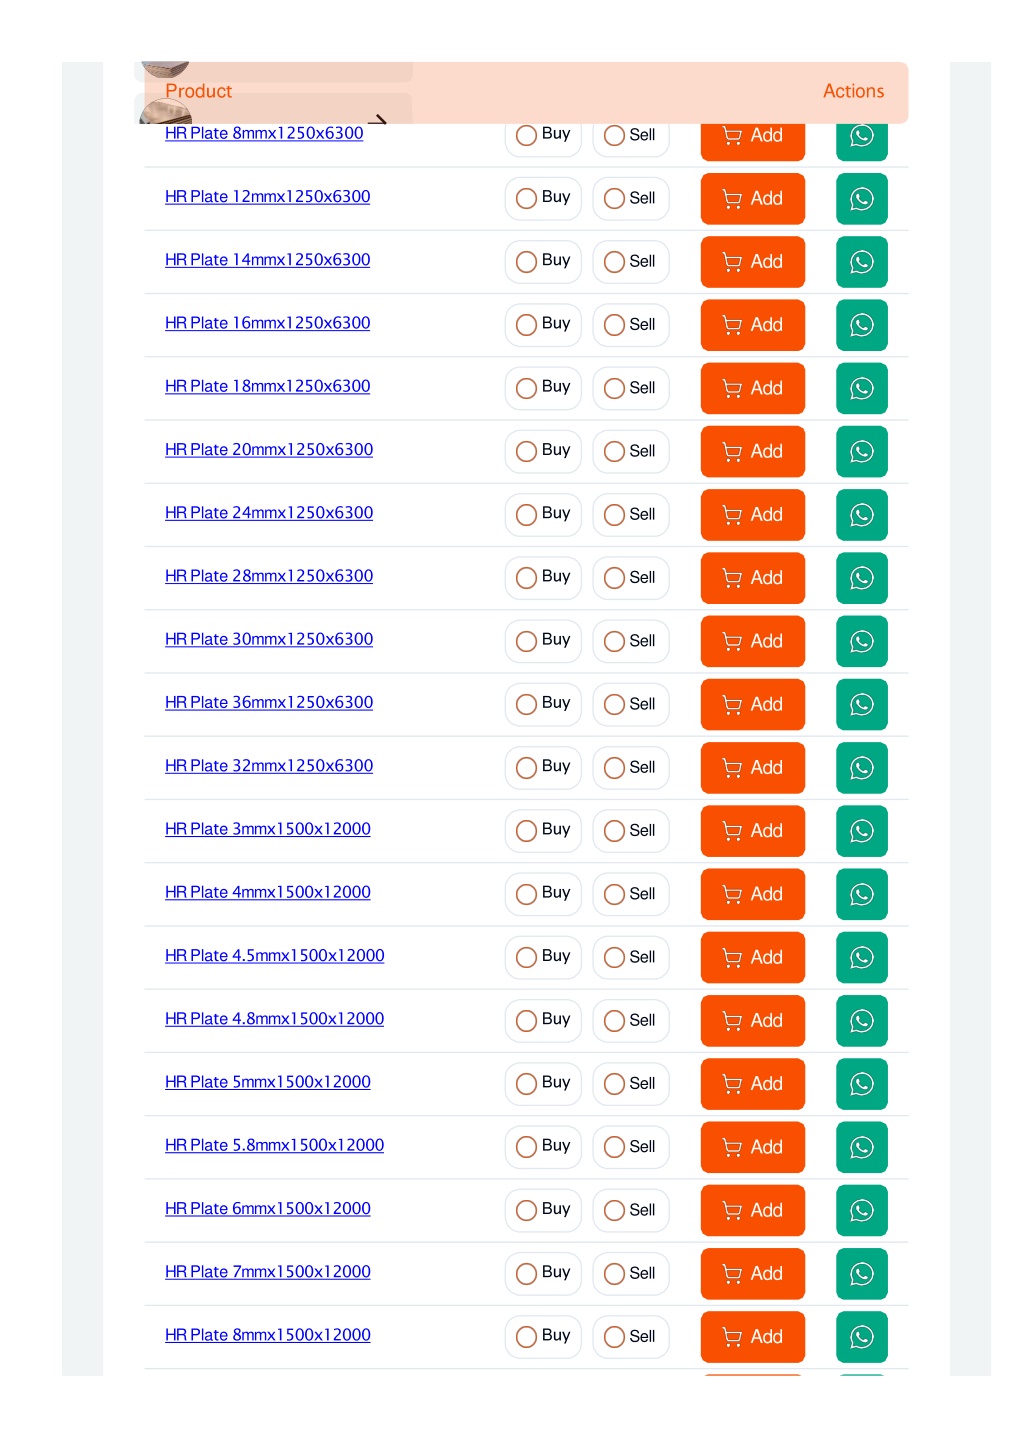Add HR Plate 5mmx1500x12000 to cart
Screen dimensions: 1024x1449
click(753, 1084)
